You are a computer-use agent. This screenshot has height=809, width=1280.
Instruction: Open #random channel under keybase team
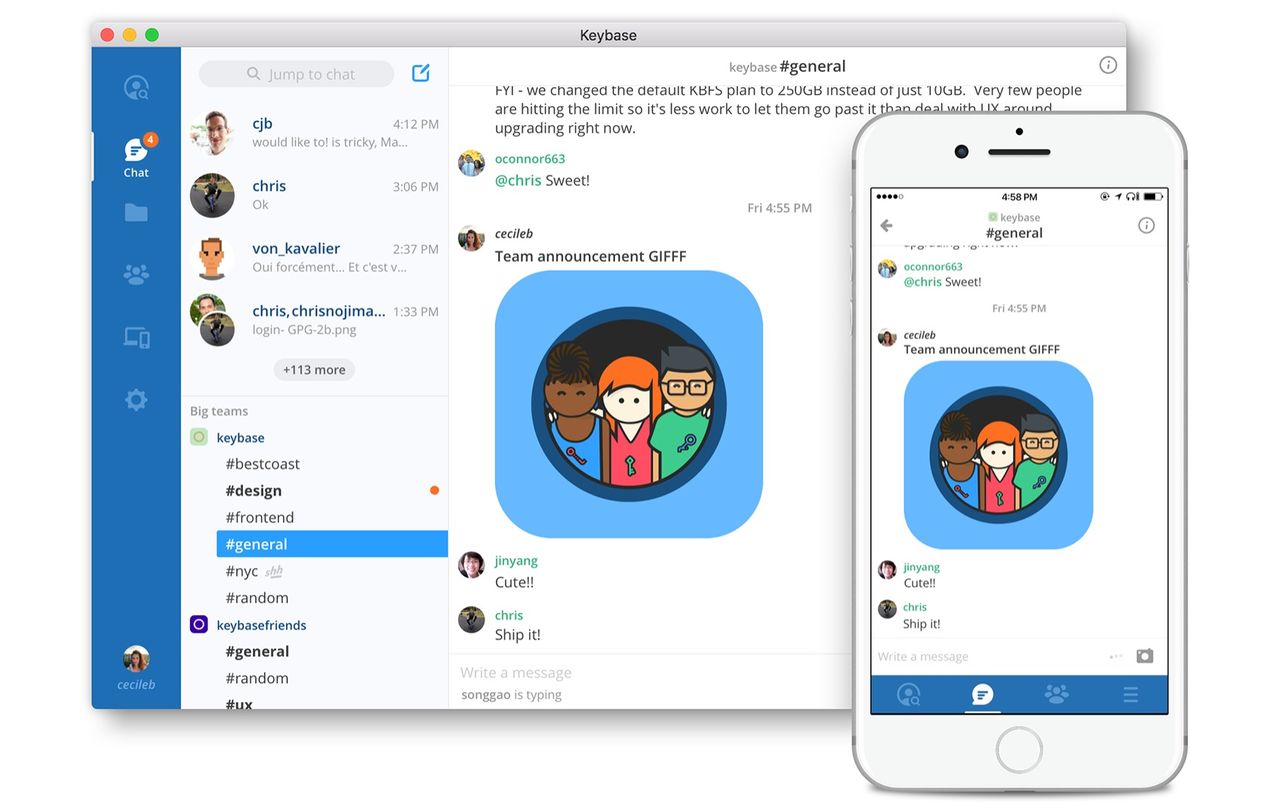click(257, 598)
